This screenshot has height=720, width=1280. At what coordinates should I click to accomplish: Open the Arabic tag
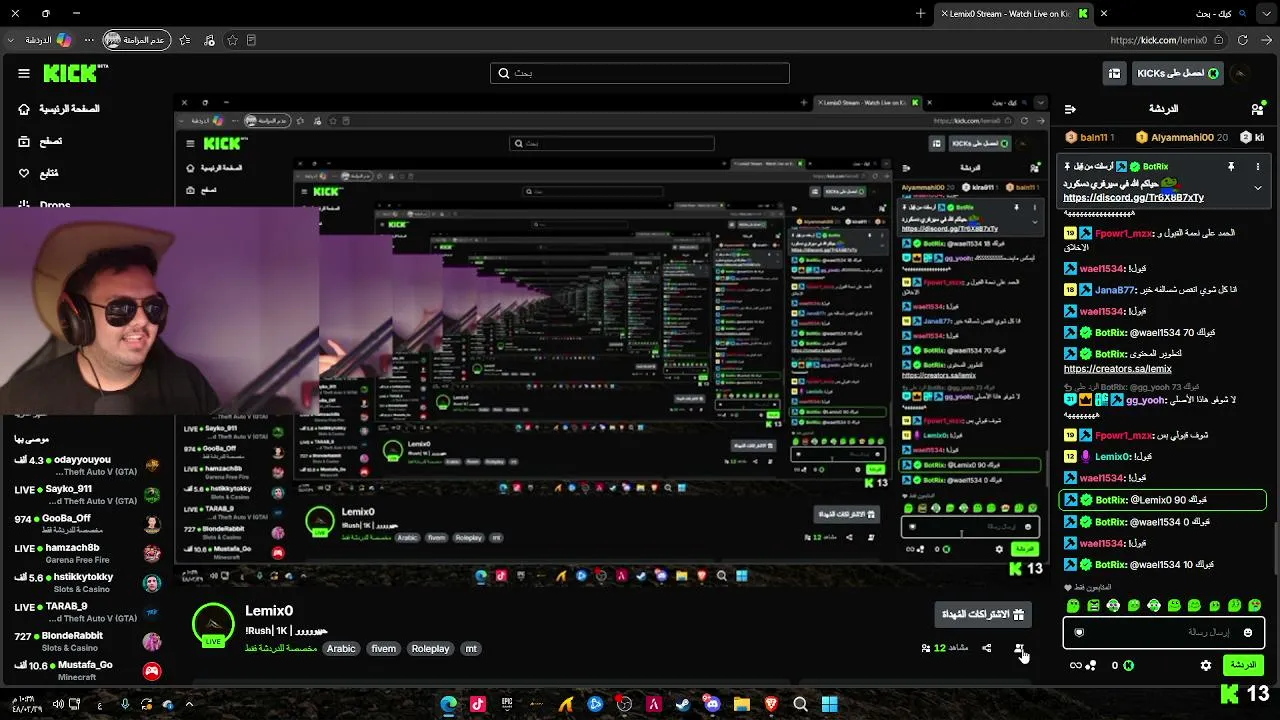pyautogui.click(x=341, y=648)
